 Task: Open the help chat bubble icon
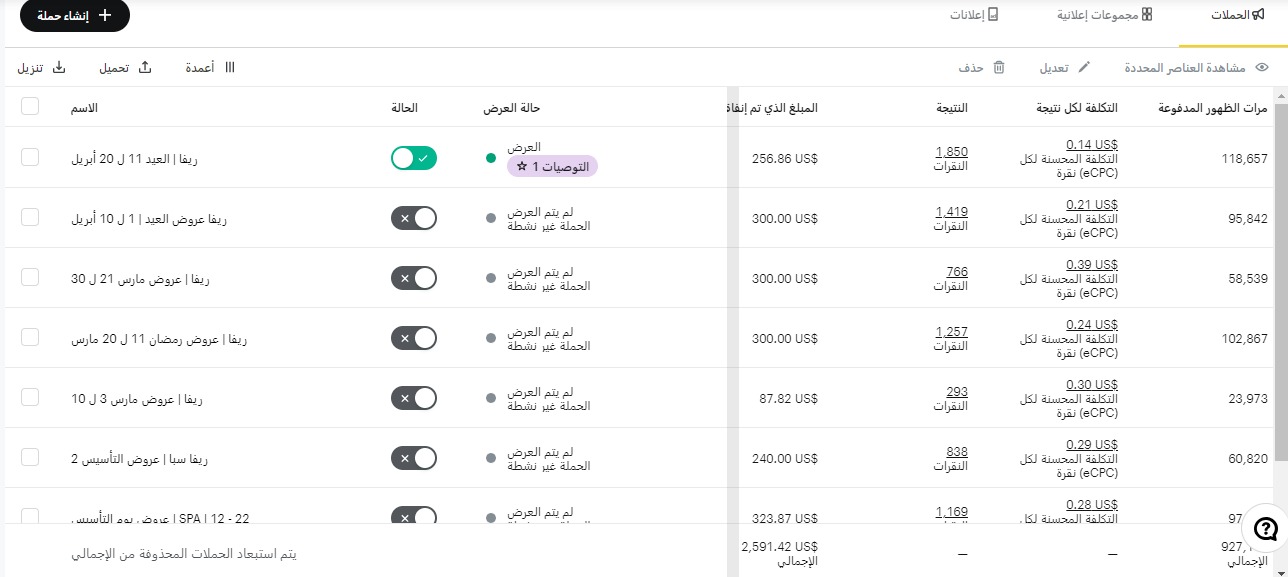1265,529
